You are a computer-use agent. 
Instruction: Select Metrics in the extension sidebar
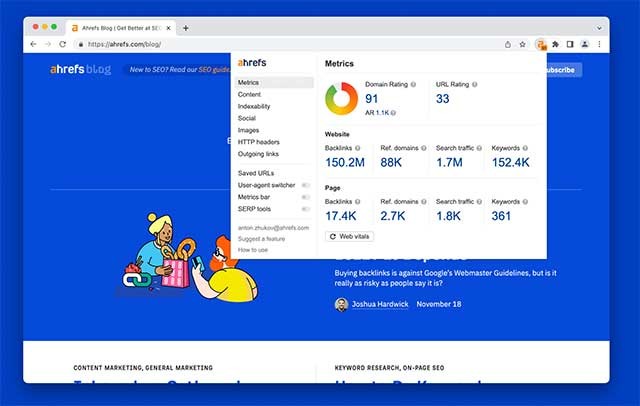[274, 82]
